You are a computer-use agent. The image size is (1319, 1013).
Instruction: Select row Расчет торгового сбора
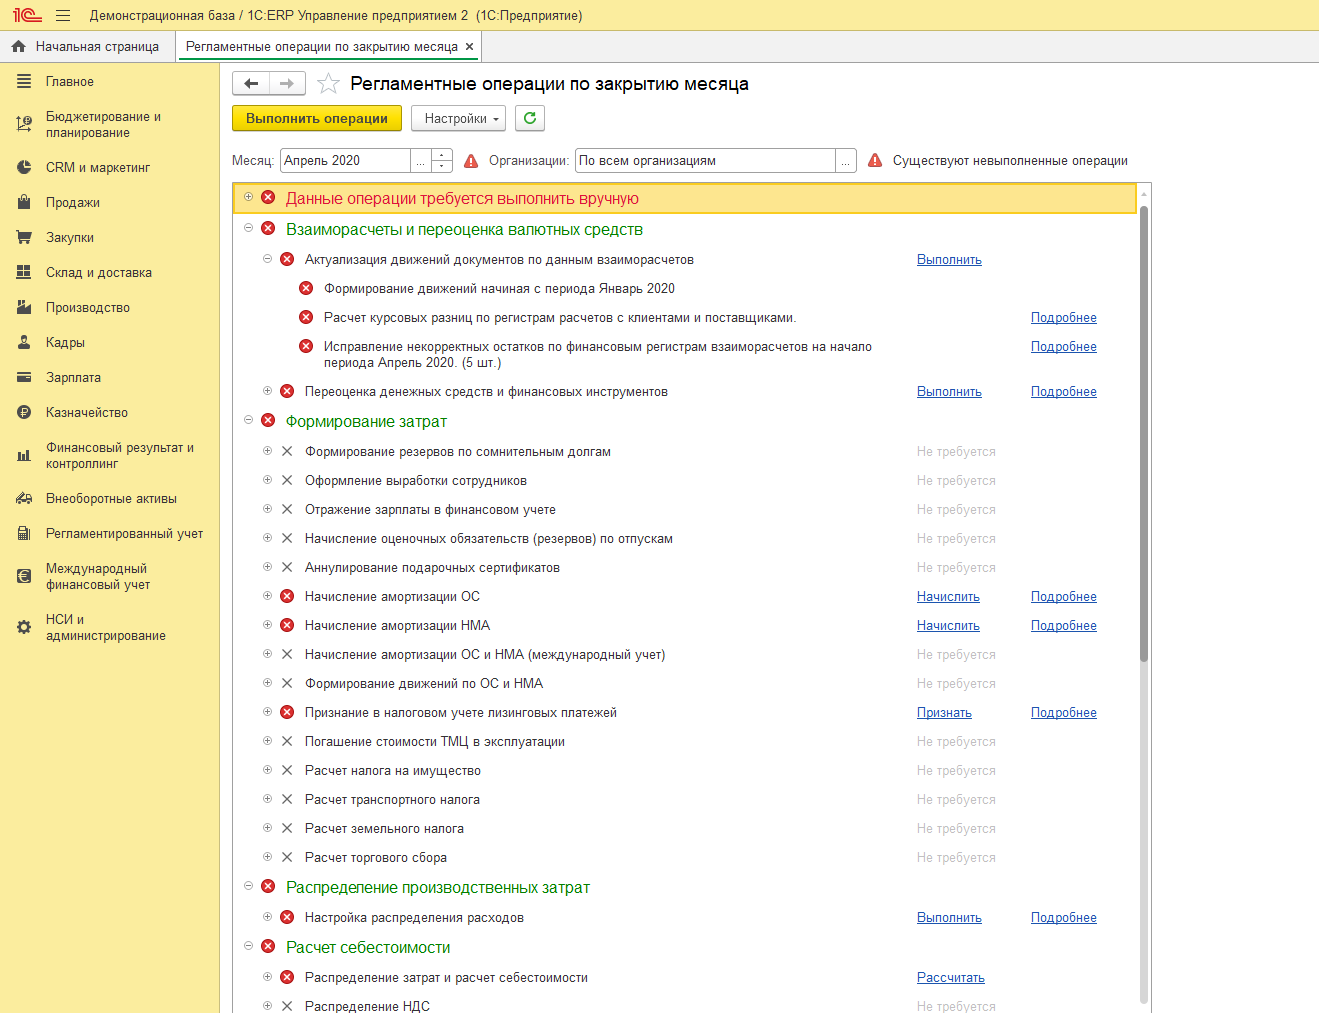[x=685, y=857]
